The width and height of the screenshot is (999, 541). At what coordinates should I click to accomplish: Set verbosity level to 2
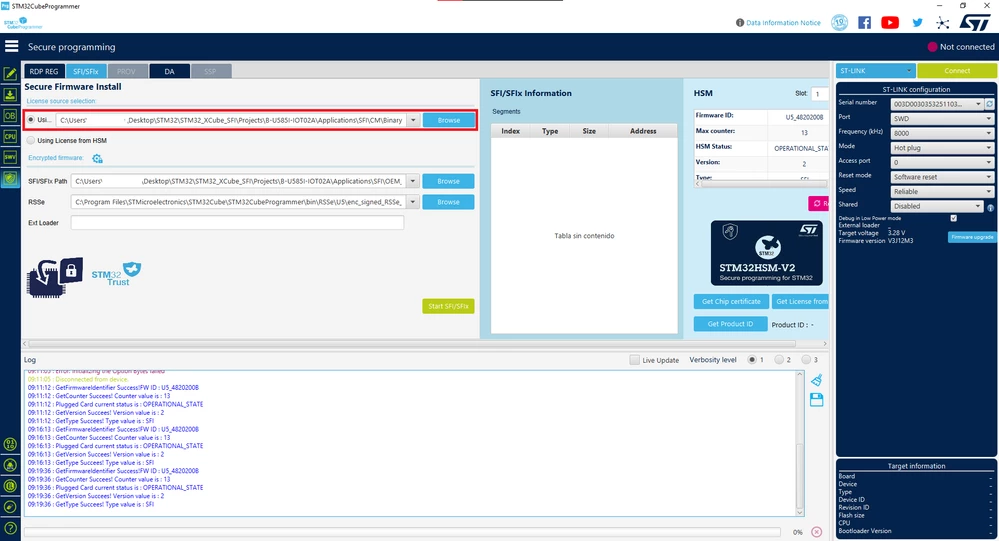pyautogui.click(x=779, y=360)
